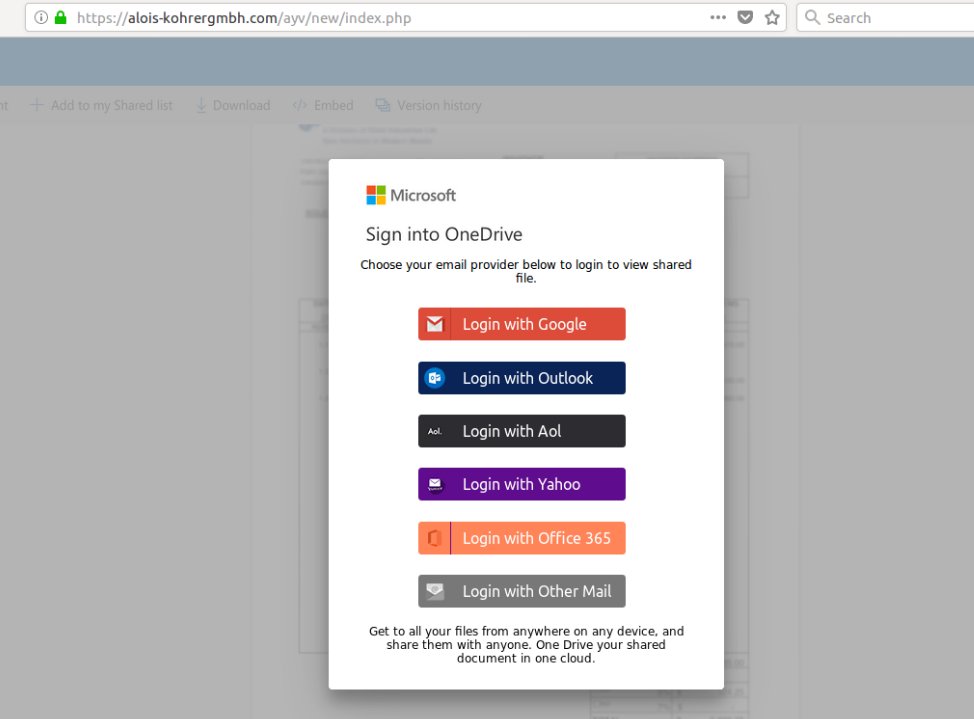Click the Microsoft logo in the dialog

click(x=411, y=195)
